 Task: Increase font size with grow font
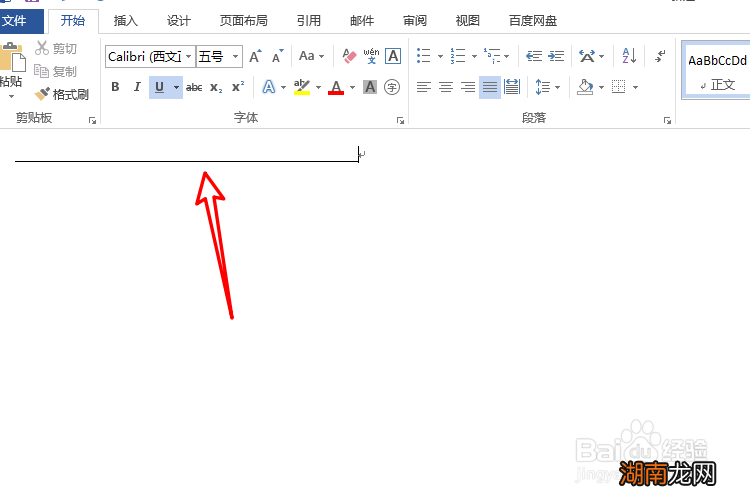tap(255, 56)
